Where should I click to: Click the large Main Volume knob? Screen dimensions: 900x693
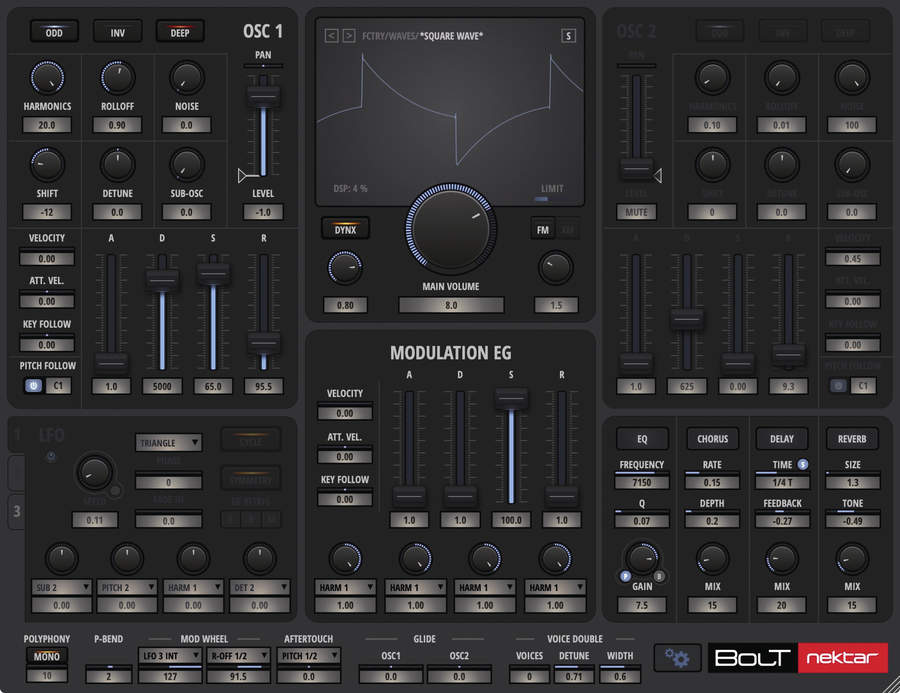tap(451, 229)
